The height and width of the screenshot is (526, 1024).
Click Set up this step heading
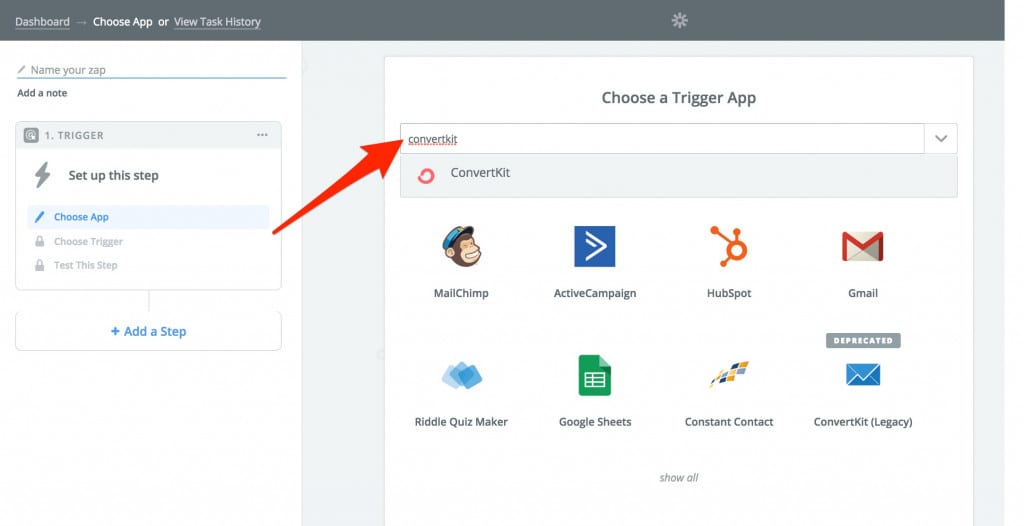click(114, 175)
